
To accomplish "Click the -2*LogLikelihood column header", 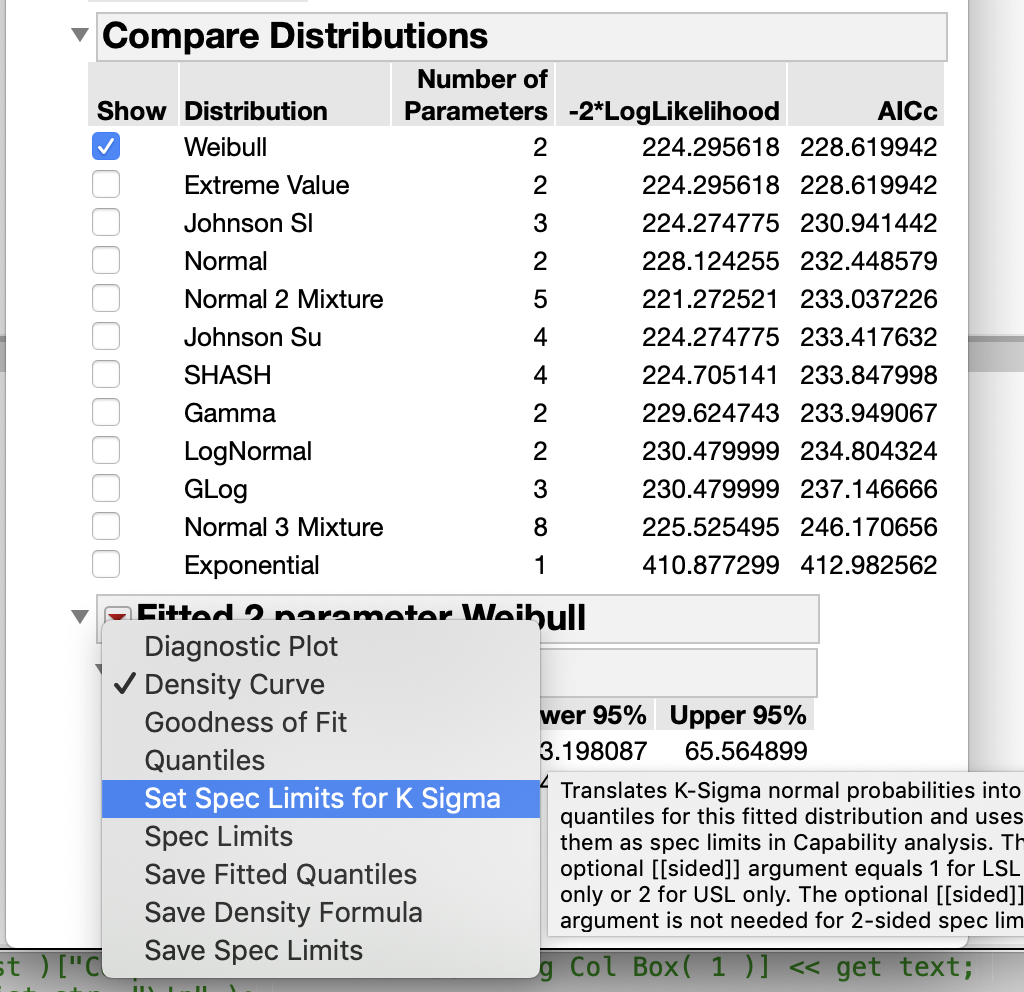I will [x=673, y=111].
